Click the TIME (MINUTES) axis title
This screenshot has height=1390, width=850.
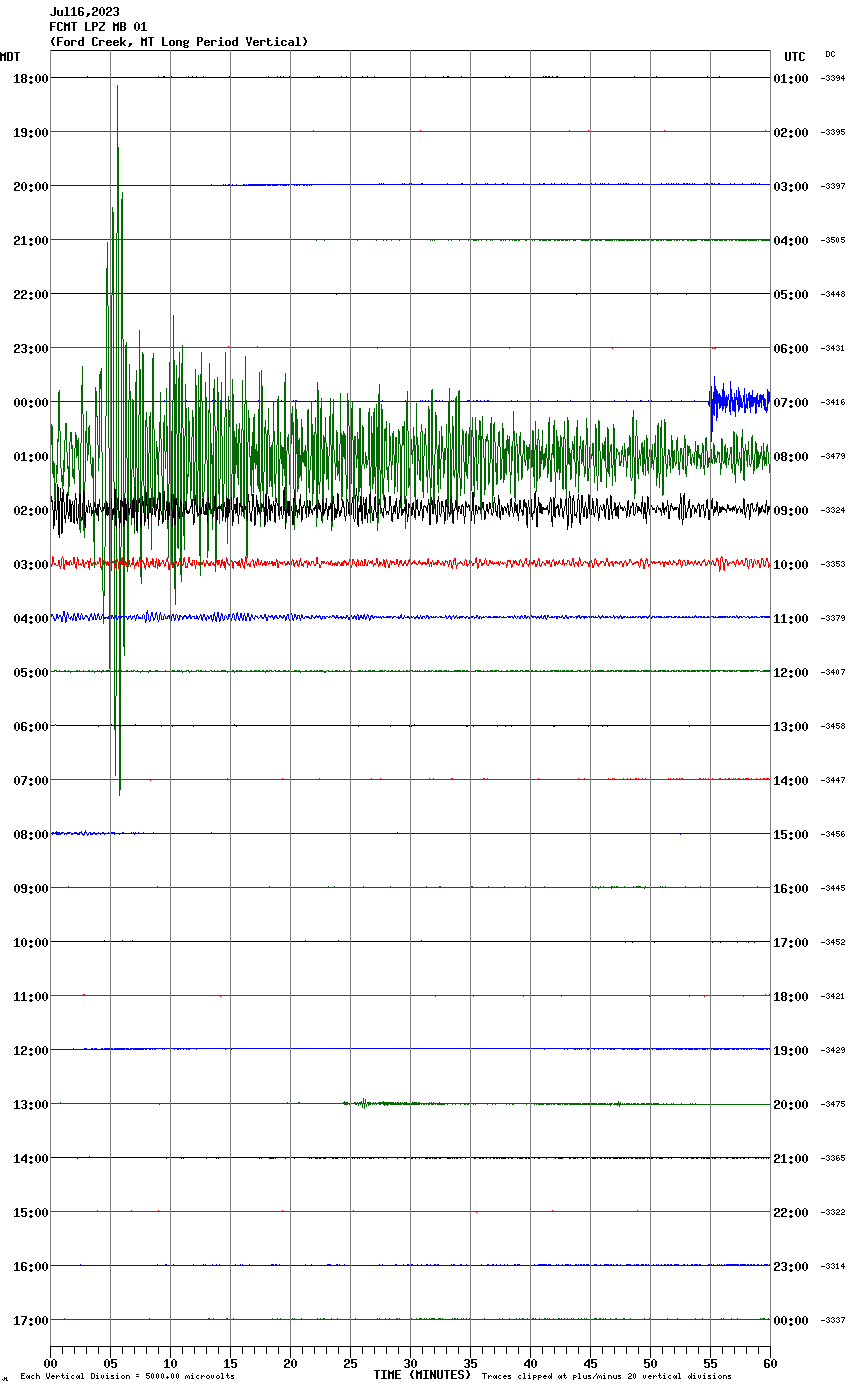tap(421, 1375)
